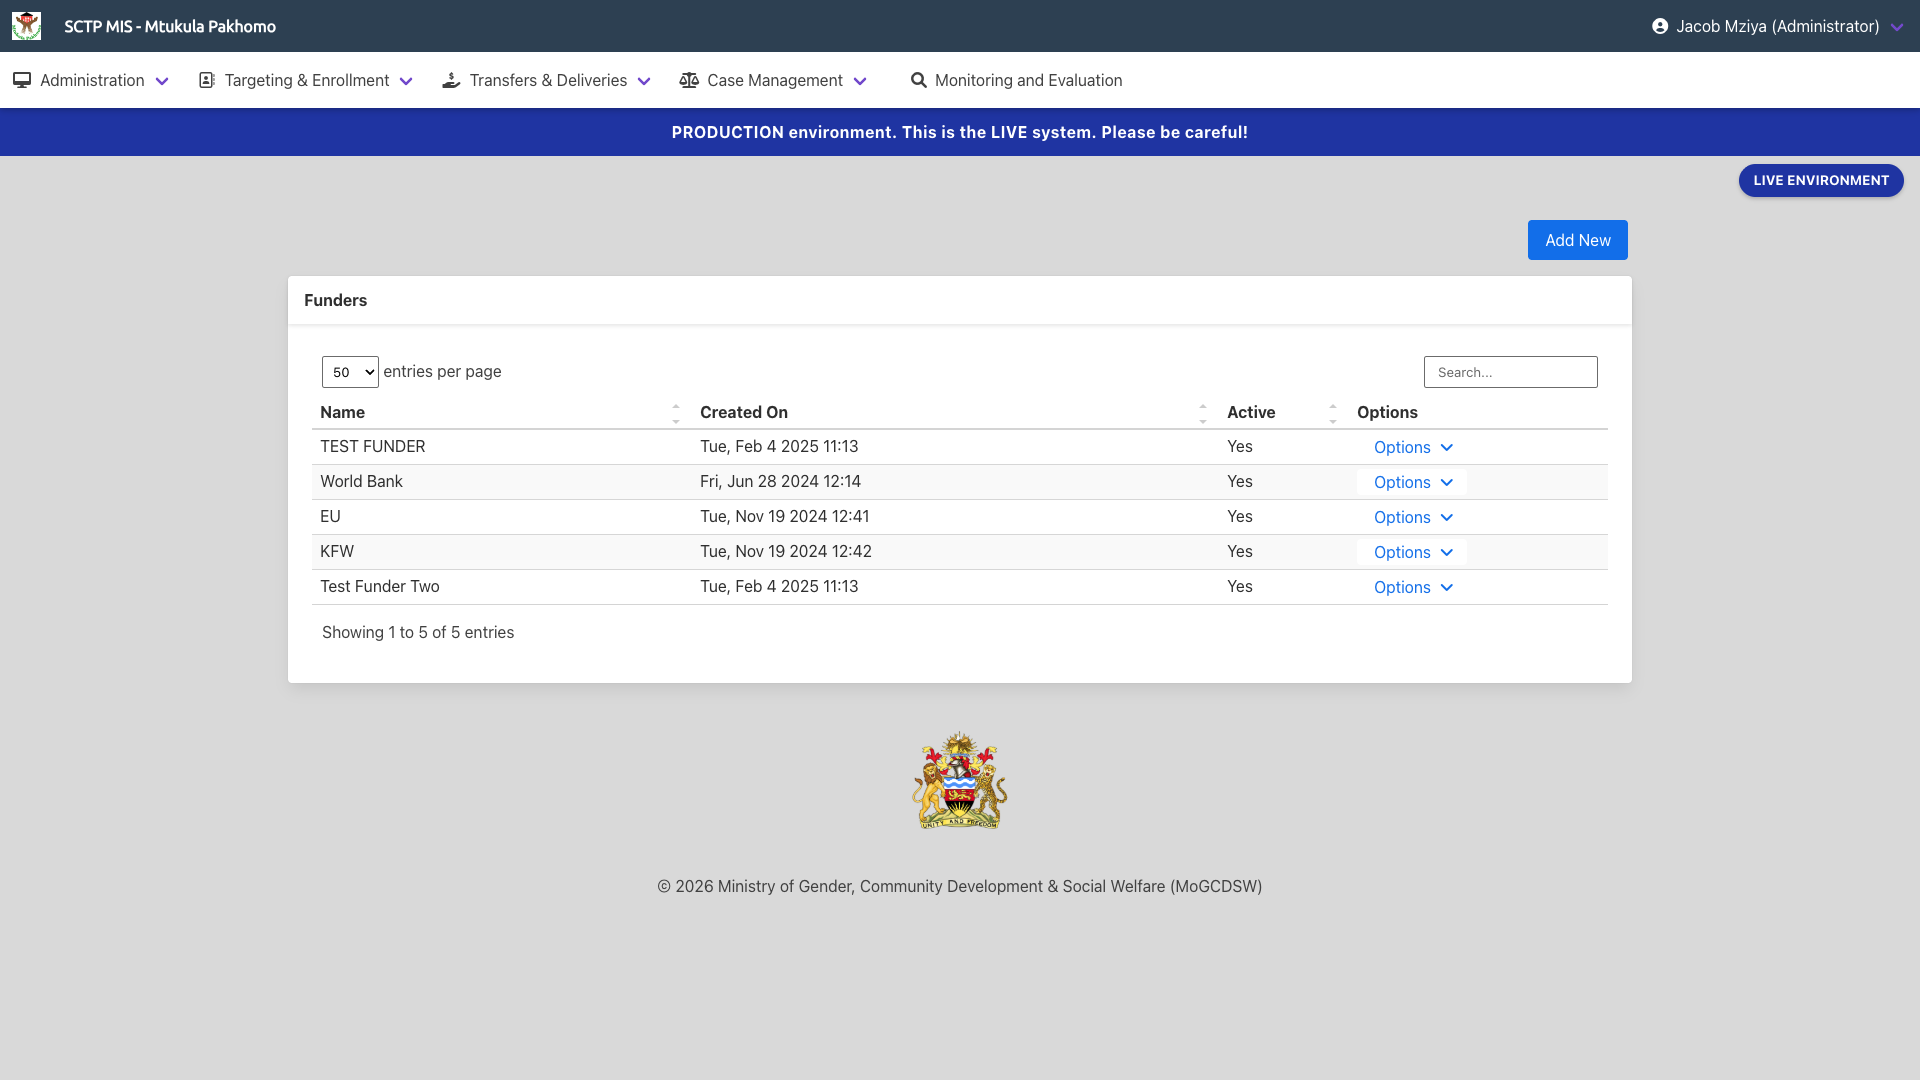Open the Case Management menu

pyautogui.click(x=774, y=80)
